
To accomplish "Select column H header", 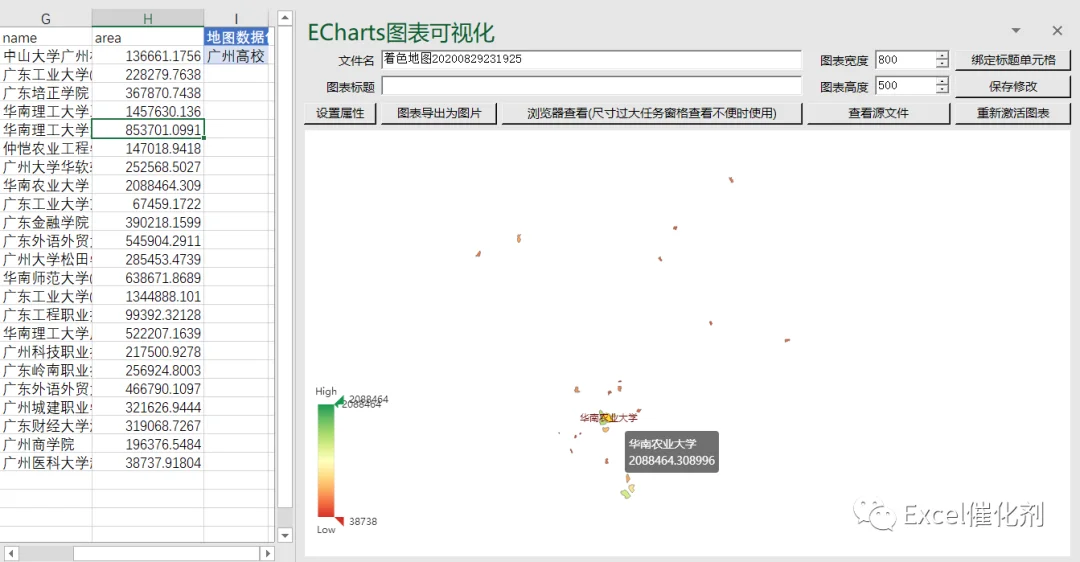I will (147, 19).
